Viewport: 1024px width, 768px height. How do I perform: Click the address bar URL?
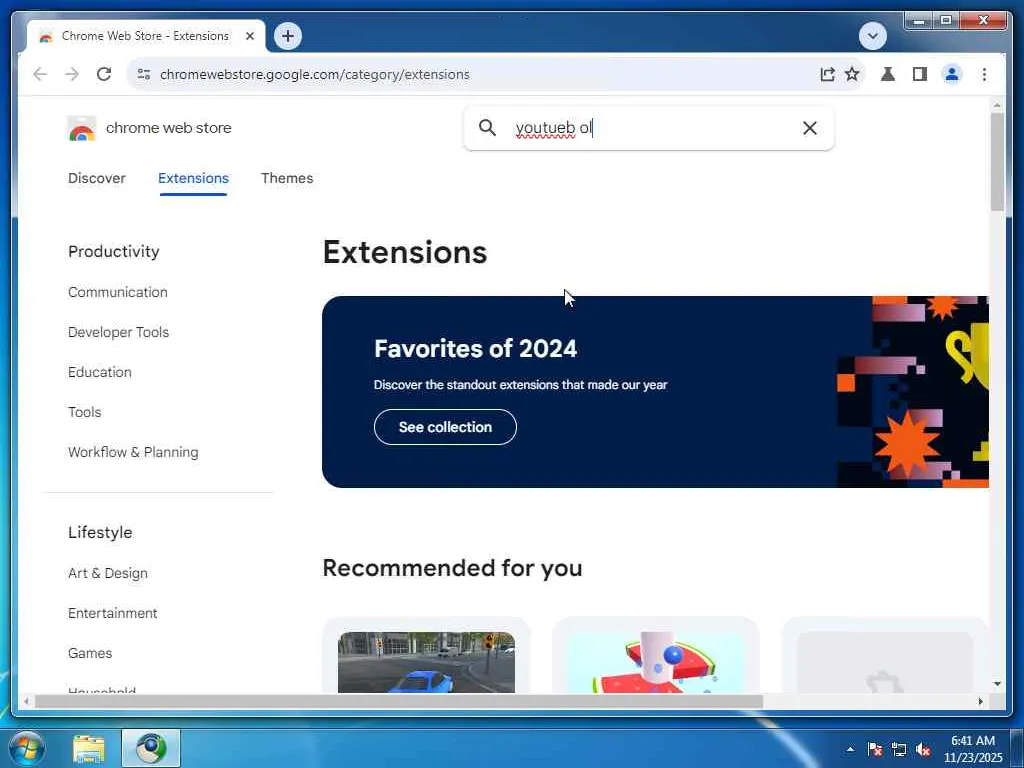click(x=315, y=74)
